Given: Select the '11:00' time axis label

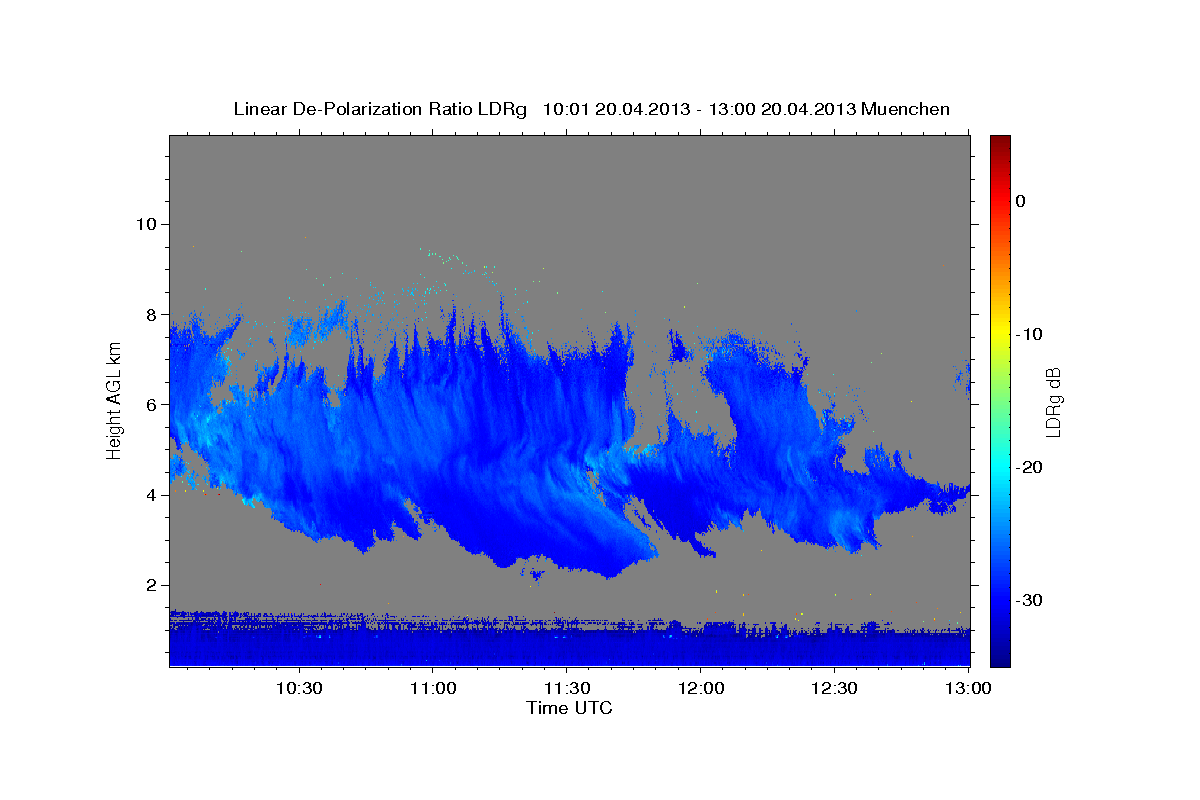Looking at the screenshot, I should point(432,689).
